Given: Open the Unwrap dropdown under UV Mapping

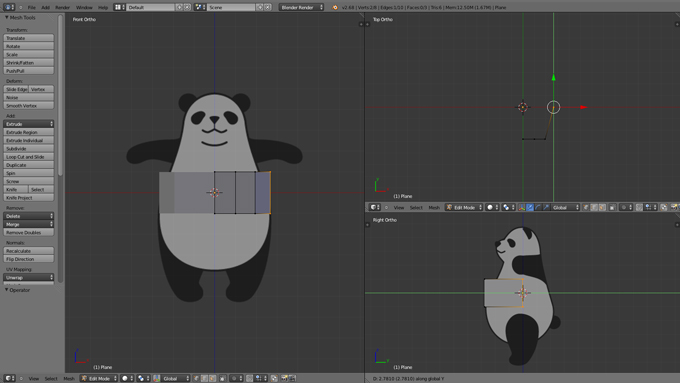Looking at the screenshot, I should tap(29, 278).
